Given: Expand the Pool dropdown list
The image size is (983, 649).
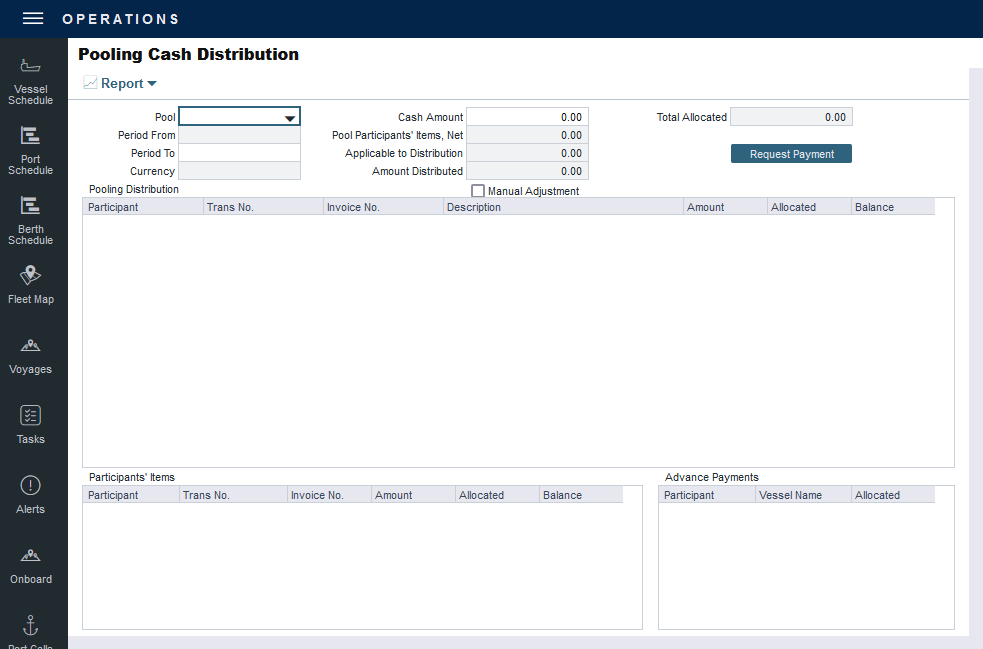Looking at the screenshot, I should 289,118.
